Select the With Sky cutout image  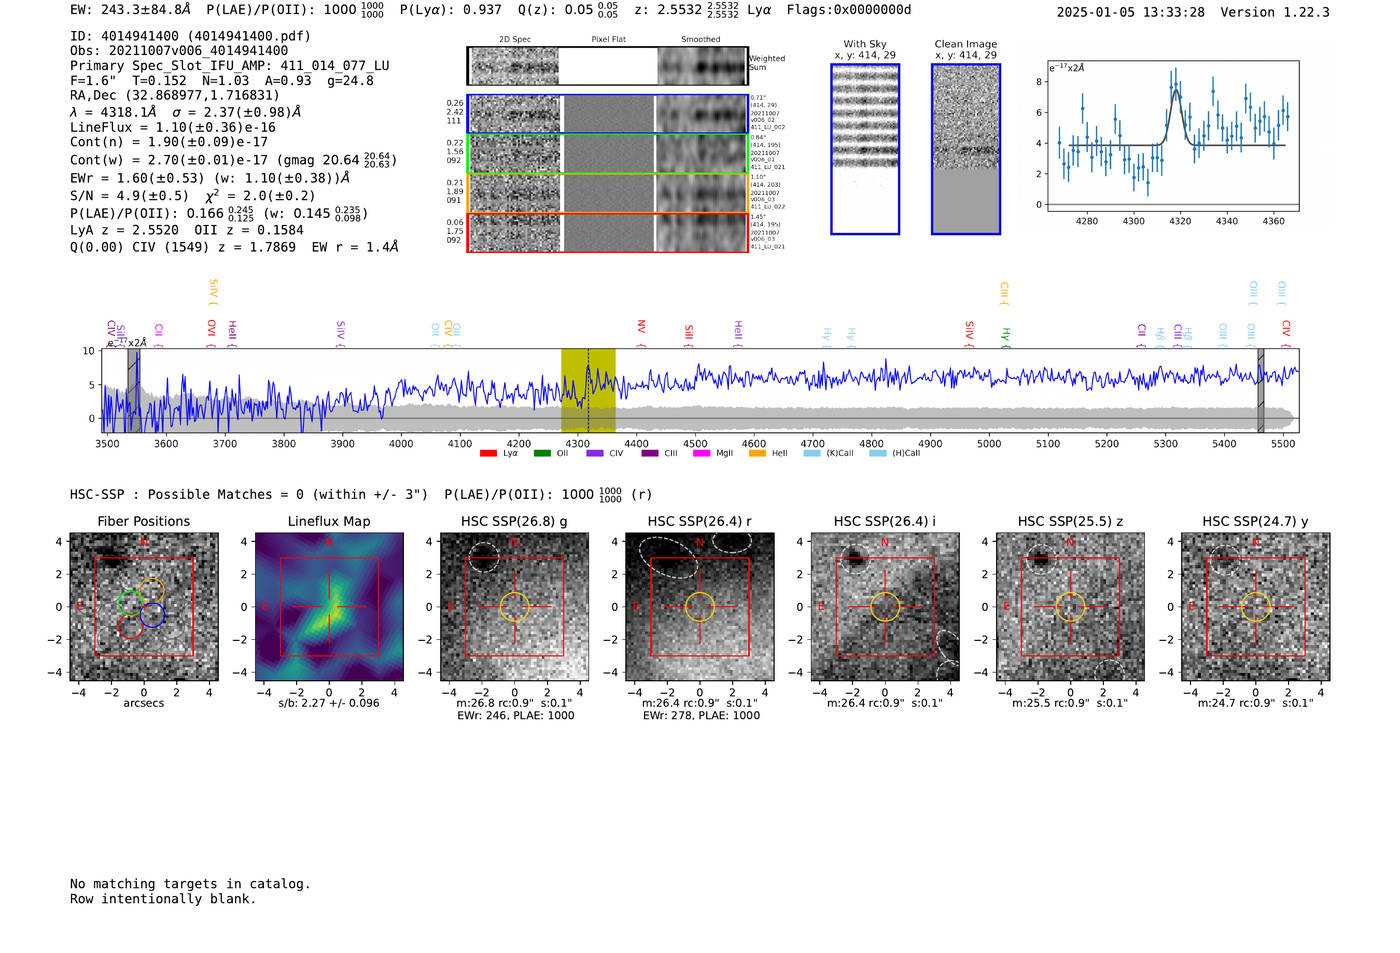click(865, 149)
